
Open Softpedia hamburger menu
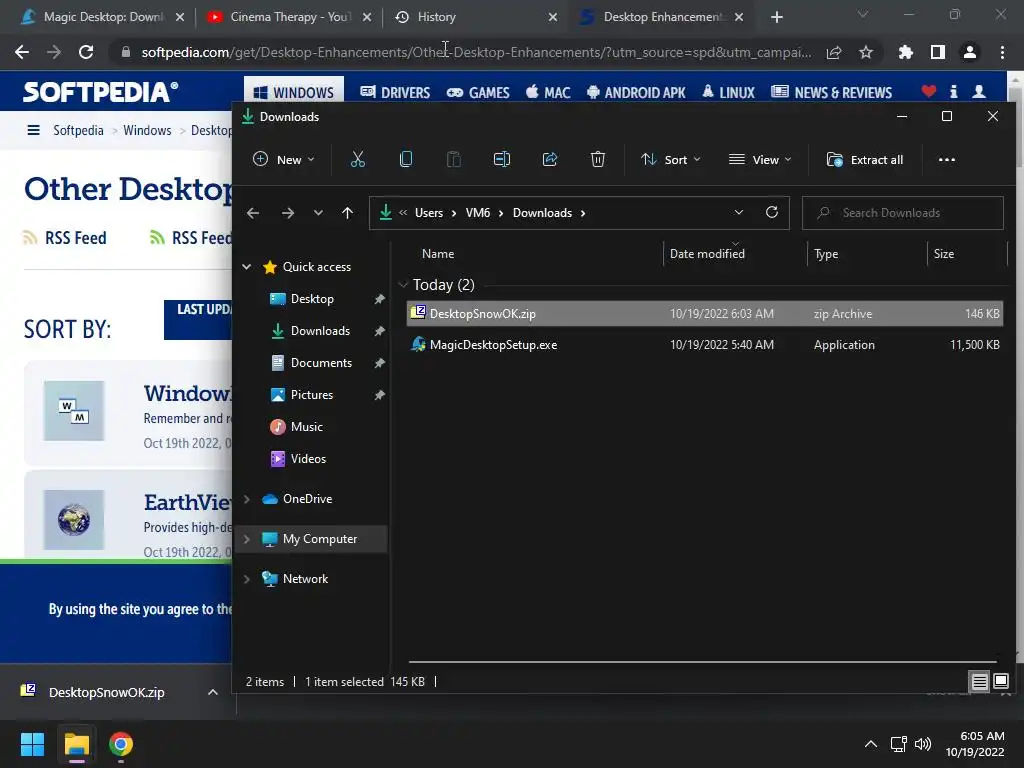coord(33,130)
